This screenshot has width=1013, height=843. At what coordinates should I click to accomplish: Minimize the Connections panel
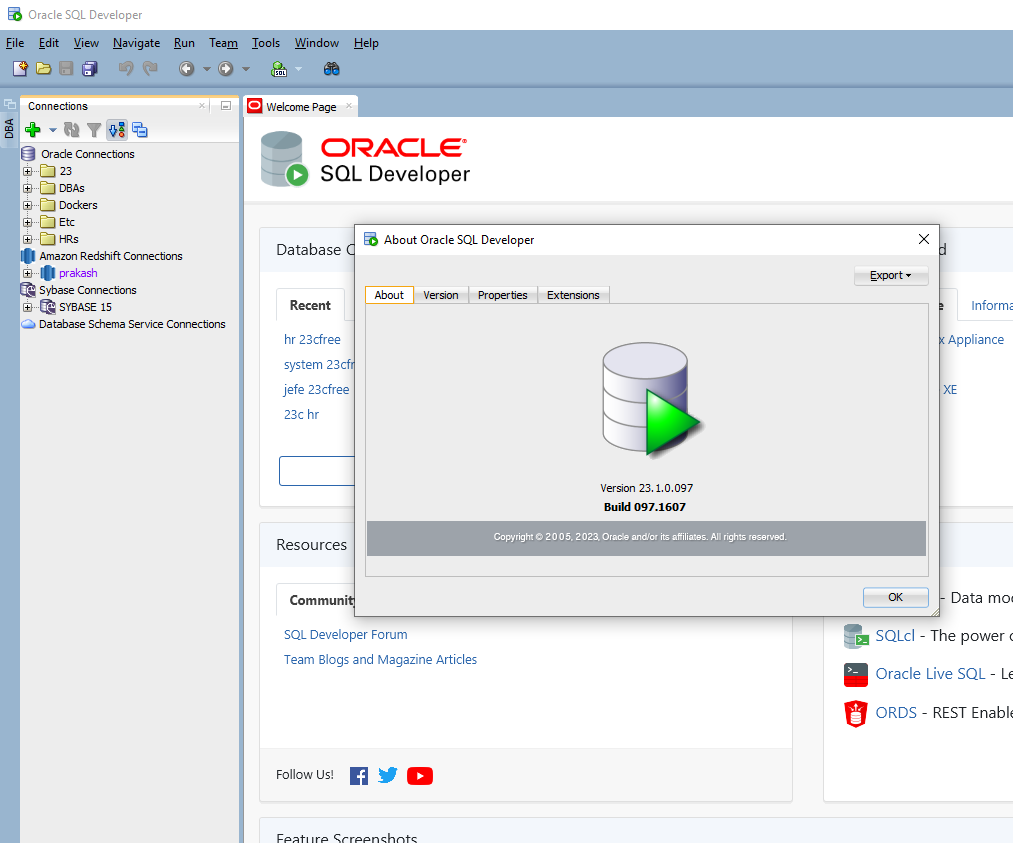coord(226,106)
